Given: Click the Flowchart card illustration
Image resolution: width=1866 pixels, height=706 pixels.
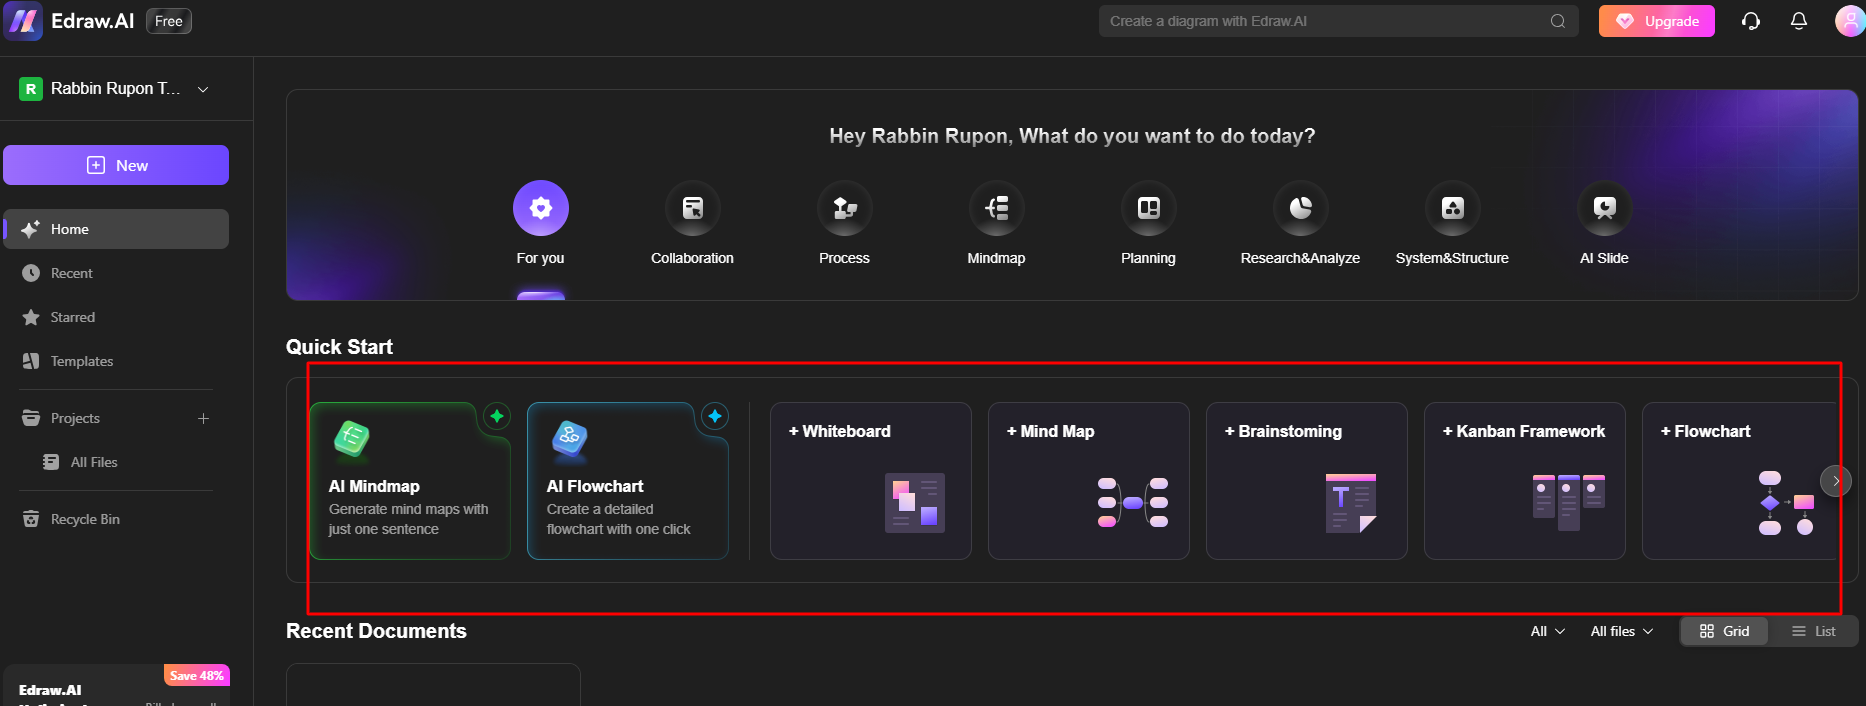Looking at the screenshot, I should [1787, 503].
